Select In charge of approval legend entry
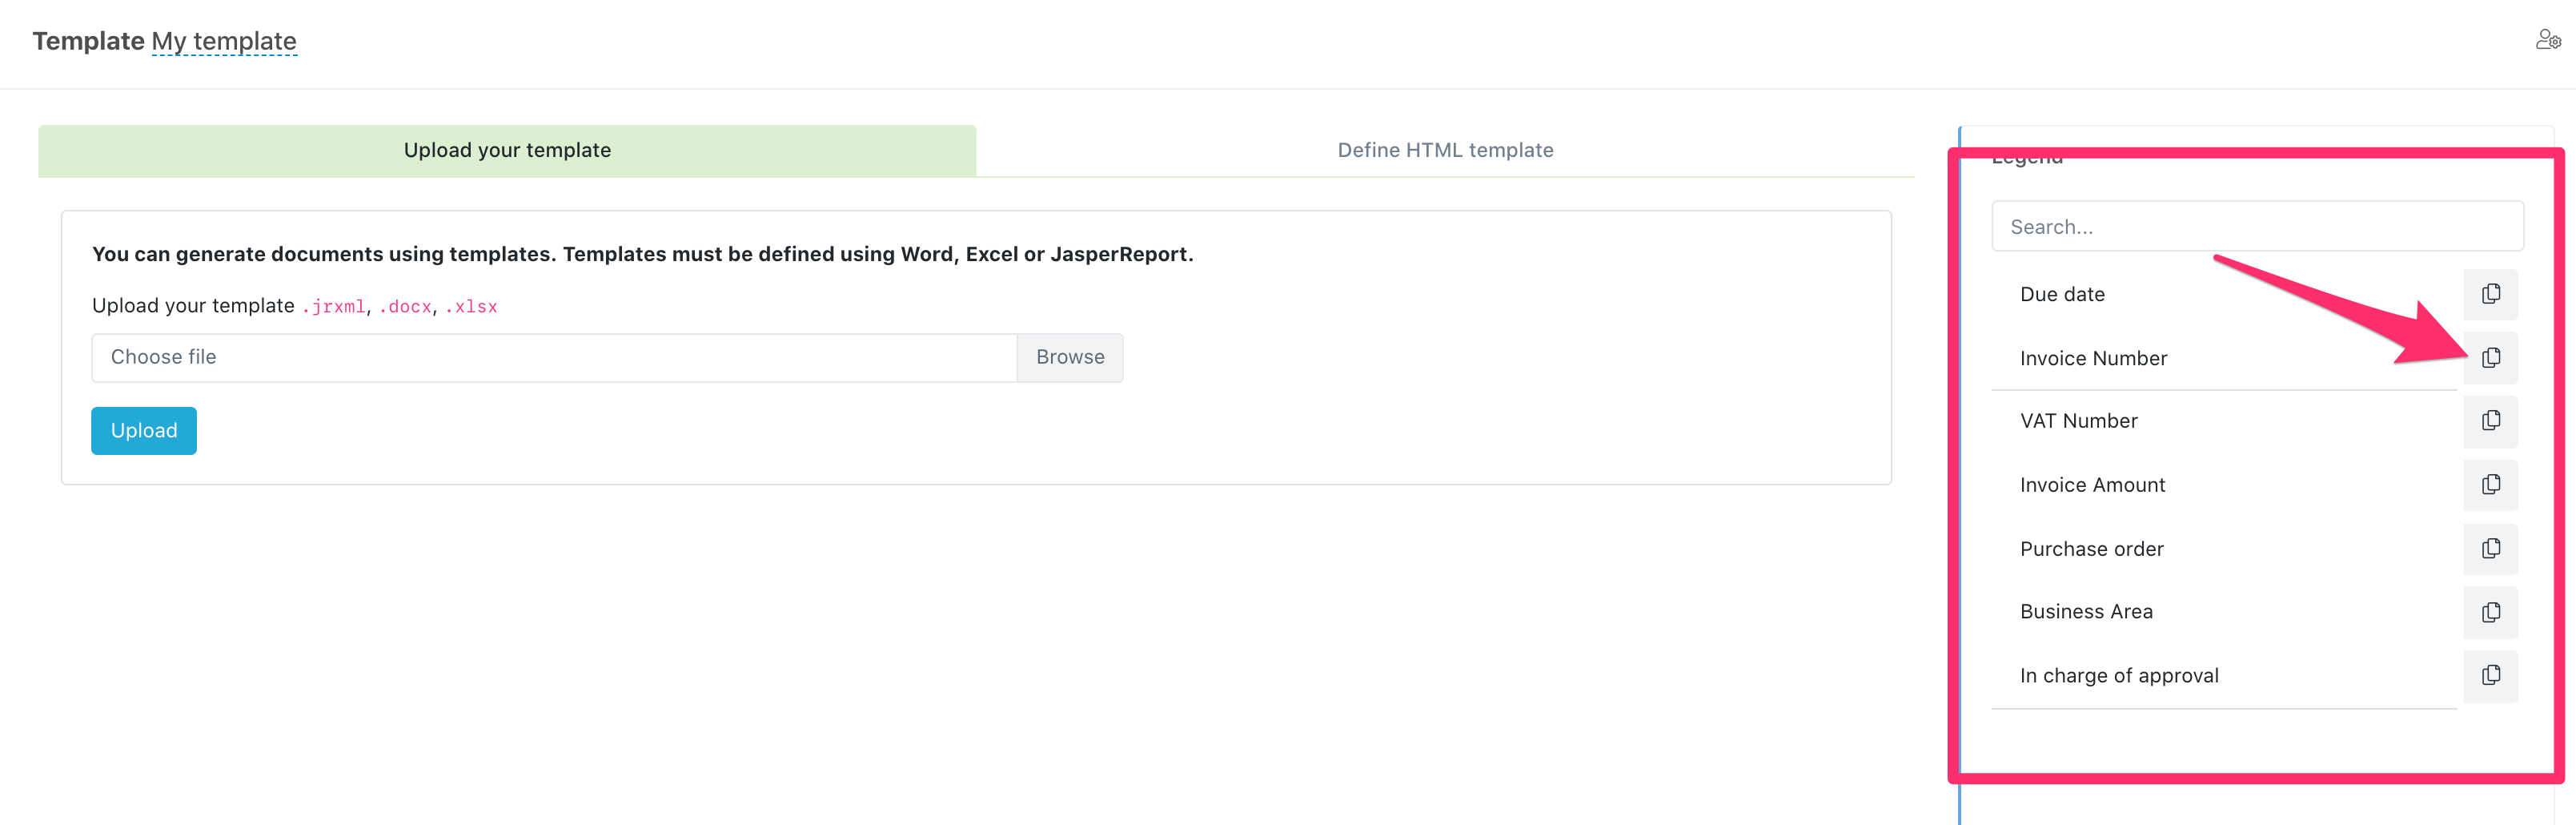The width and height of the screenshot is (2576, 825). (x=2118, y=676)
